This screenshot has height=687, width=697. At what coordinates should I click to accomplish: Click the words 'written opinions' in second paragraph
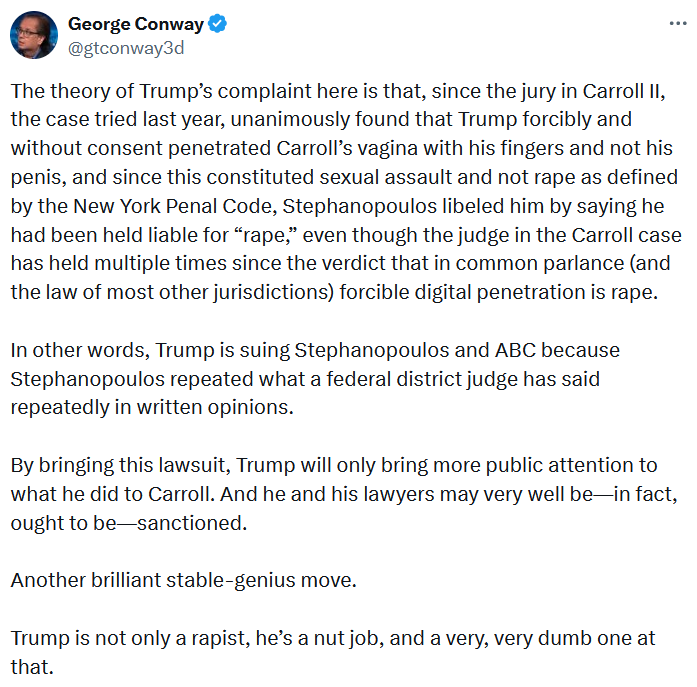215,407
